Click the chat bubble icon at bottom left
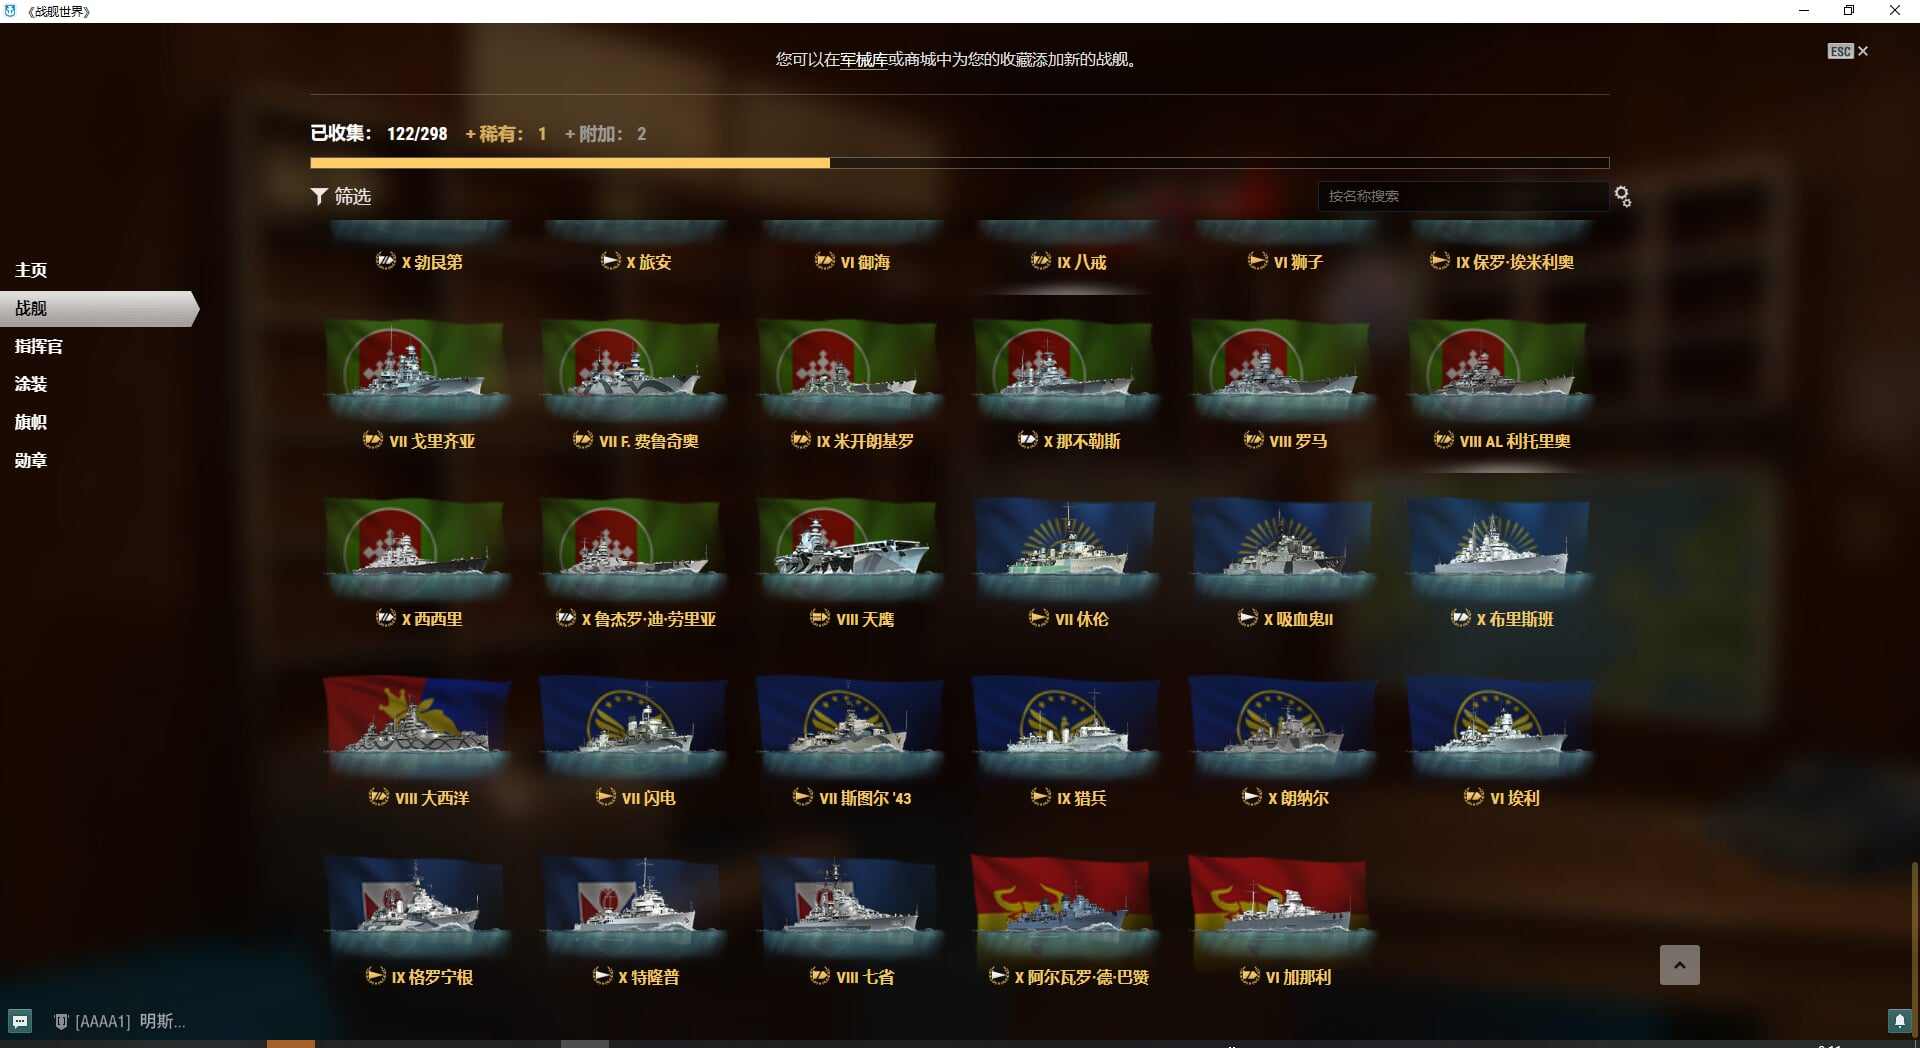This screenshot has height=1048, width=1920. coord(20,1021)
